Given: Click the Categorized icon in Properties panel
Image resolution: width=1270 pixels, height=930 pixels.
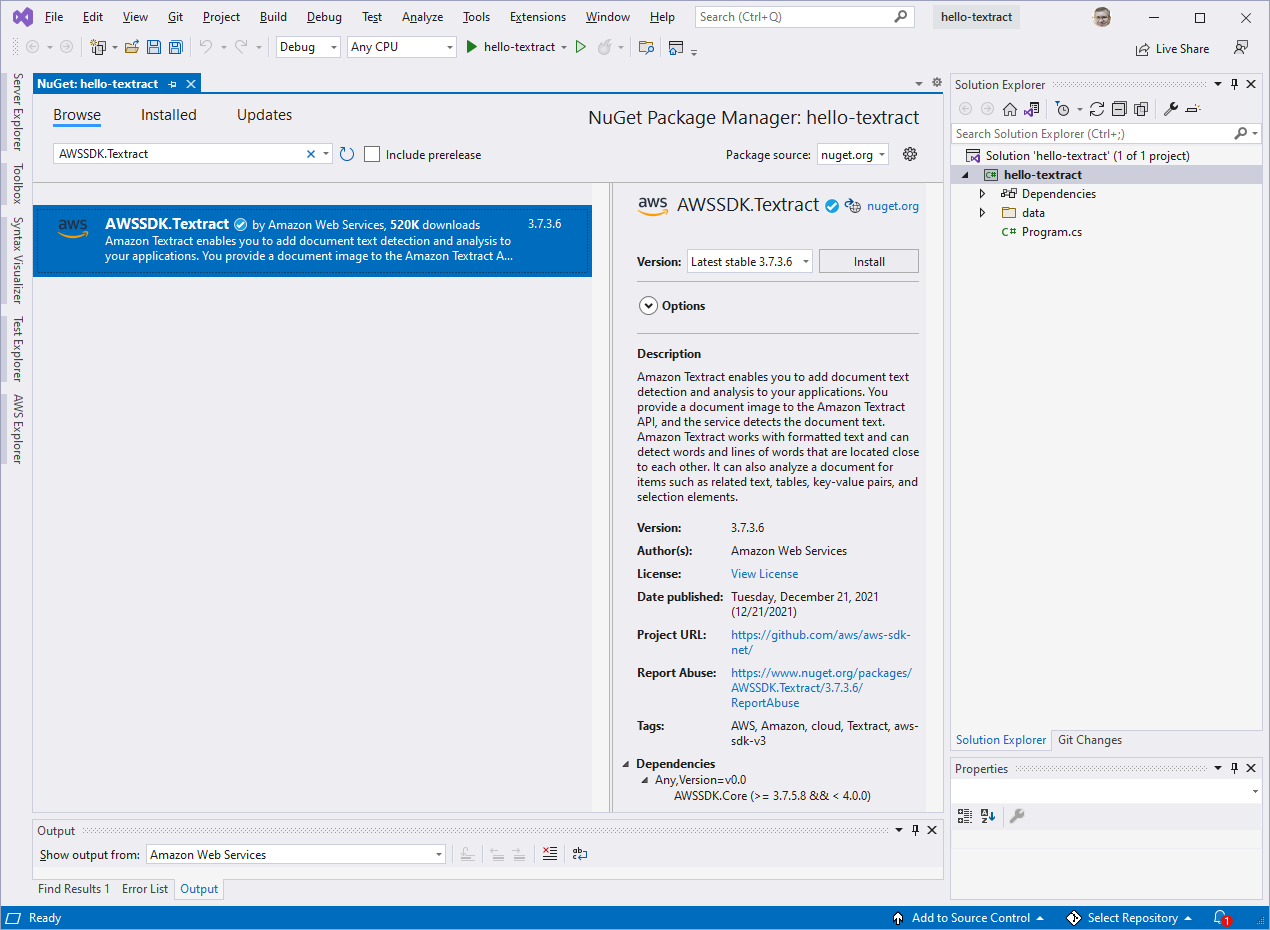Looking at the screenshot, I should [965, 816].
